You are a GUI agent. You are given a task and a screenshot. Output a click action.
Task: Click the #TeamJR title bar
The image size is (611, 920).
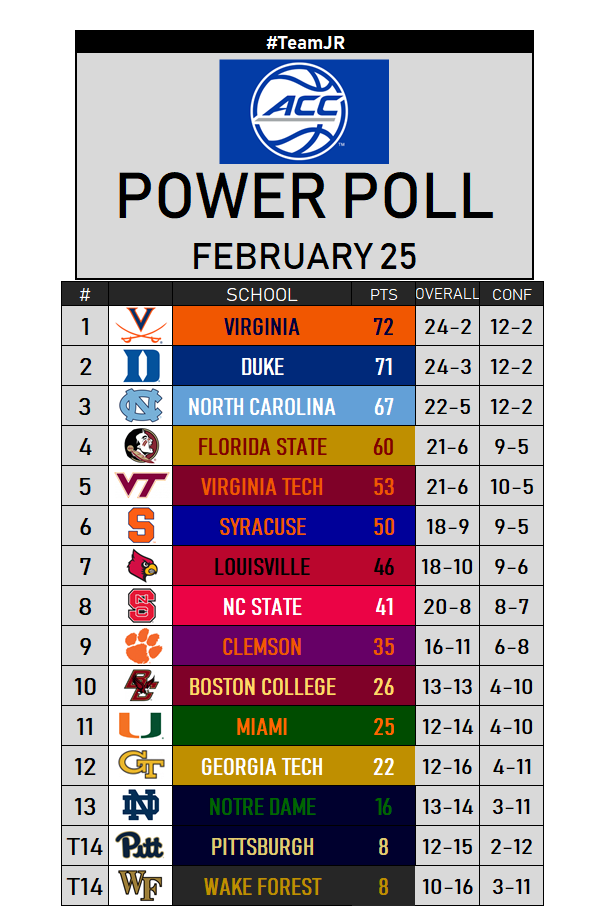pyautogui.click(x=304, y=41)
